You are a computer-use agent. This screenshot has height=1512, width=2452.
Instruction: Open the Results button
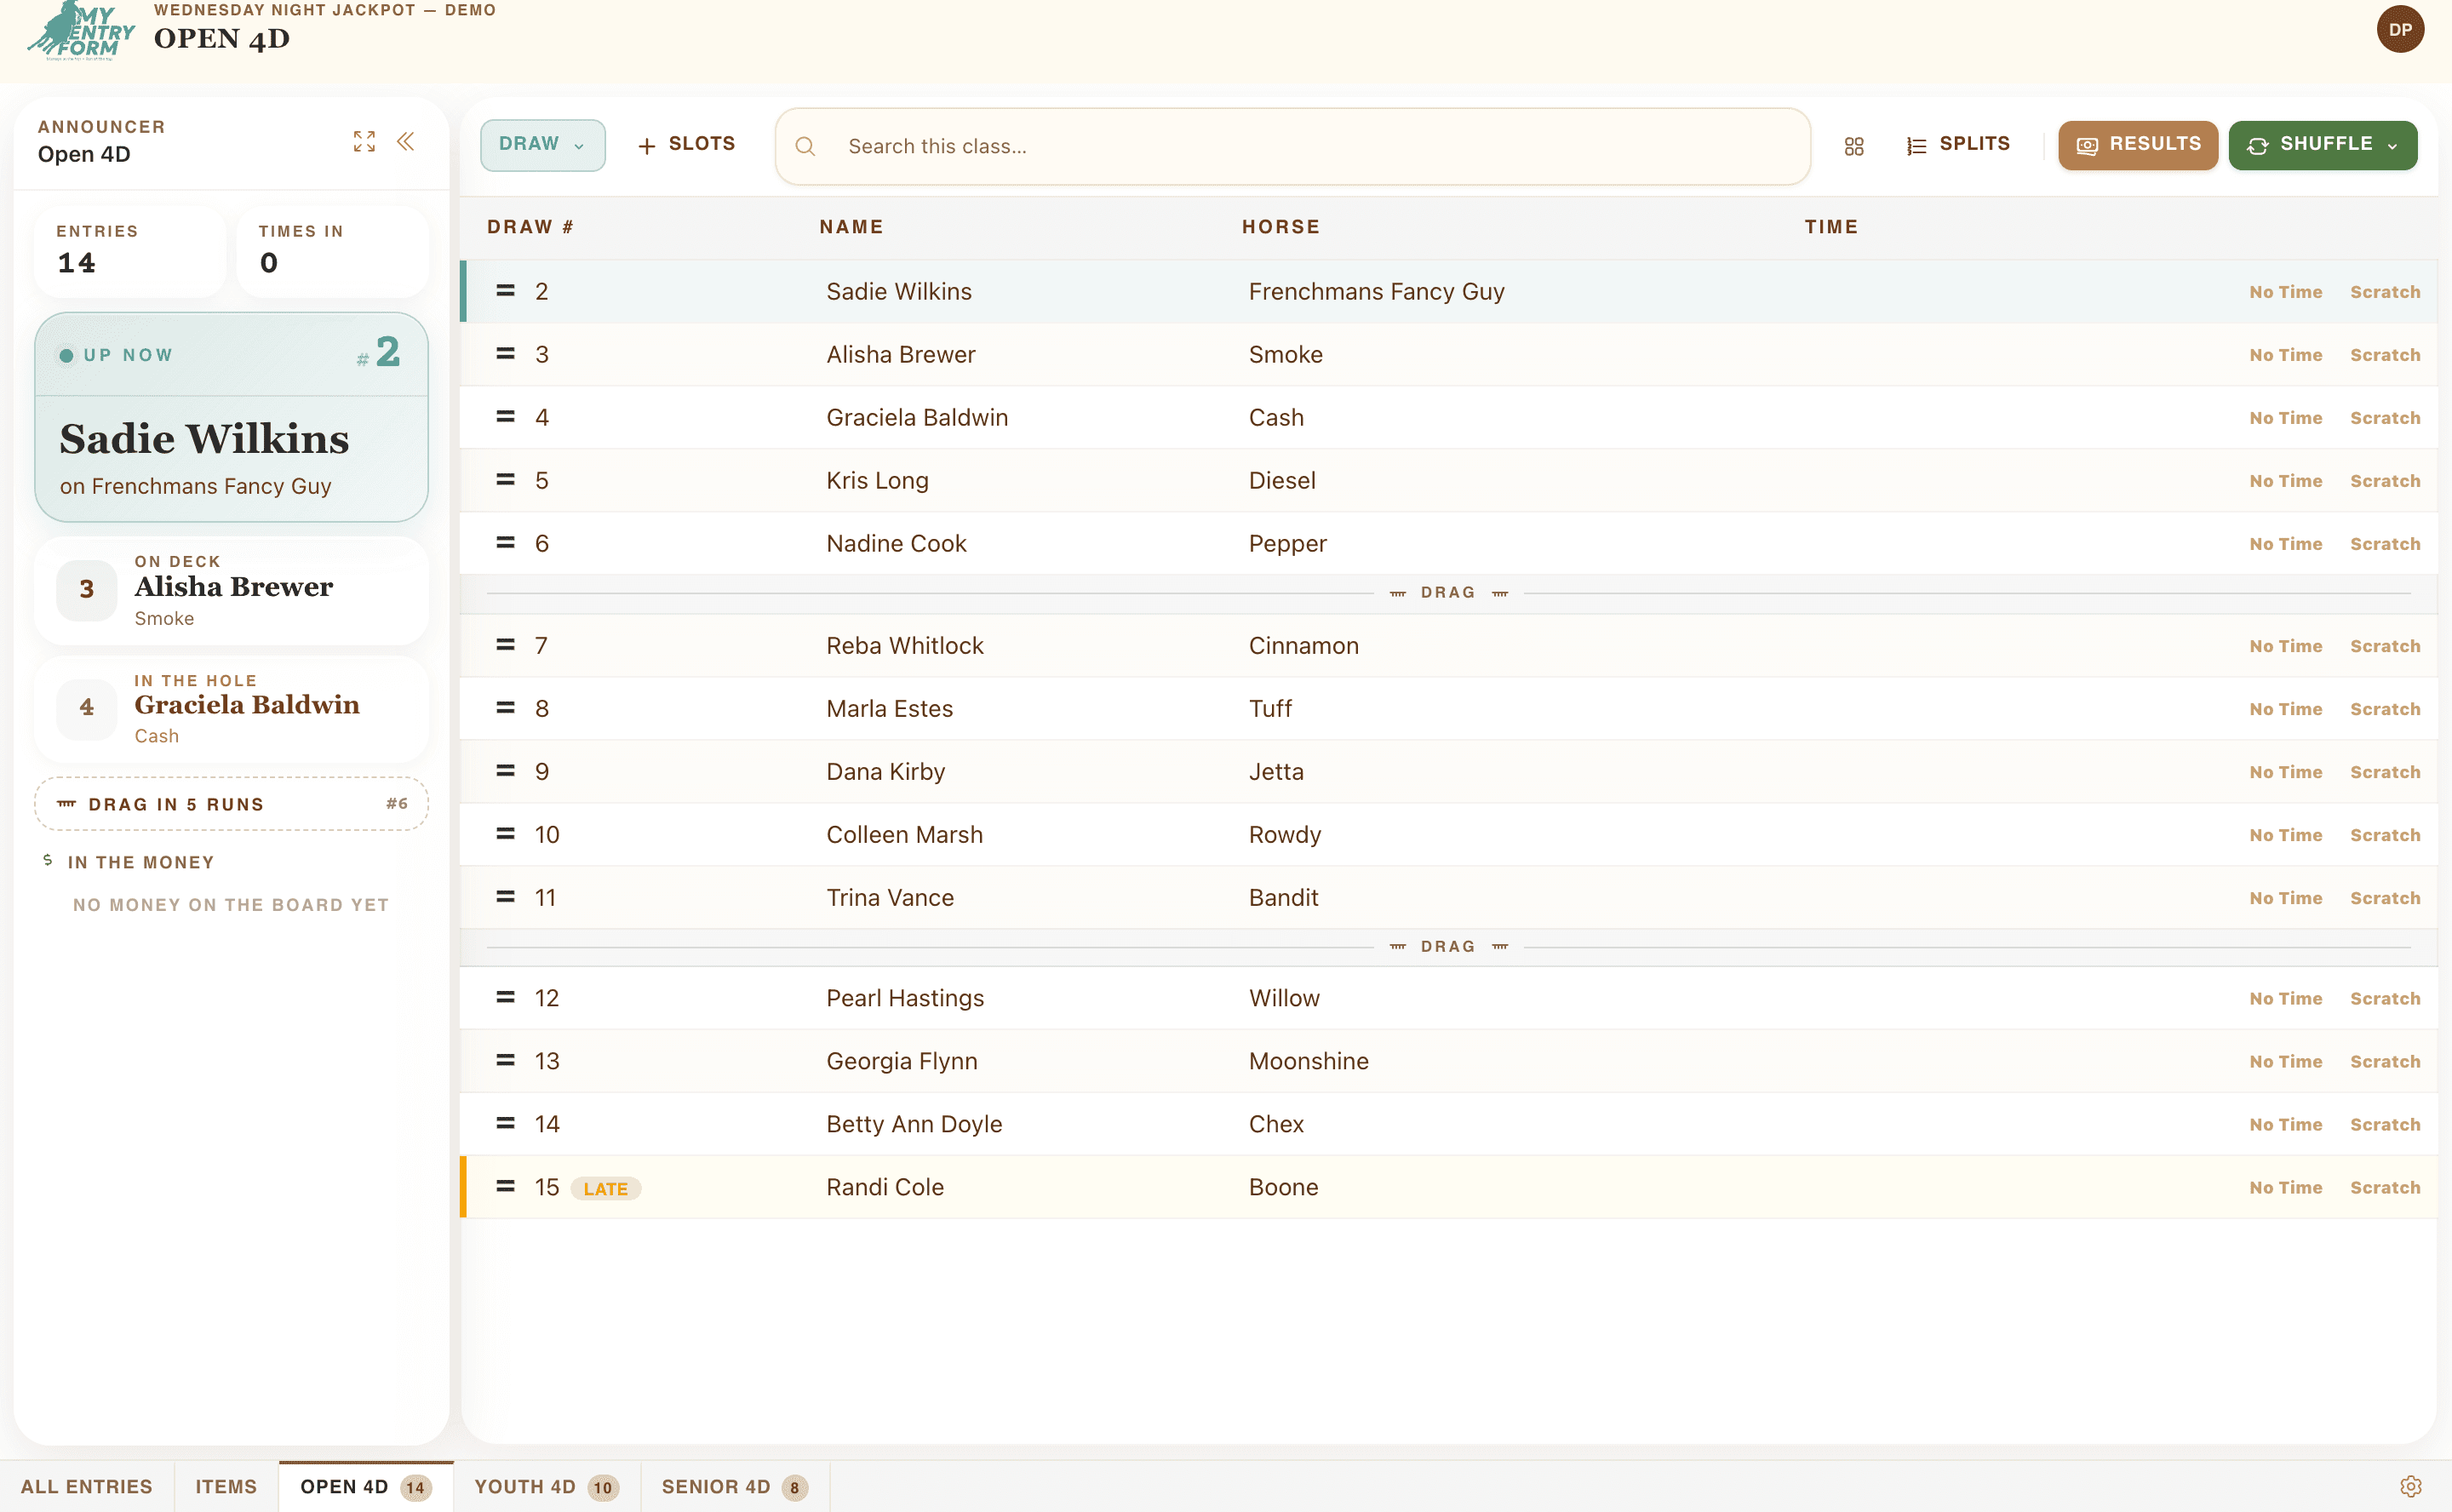[2137, 145]
